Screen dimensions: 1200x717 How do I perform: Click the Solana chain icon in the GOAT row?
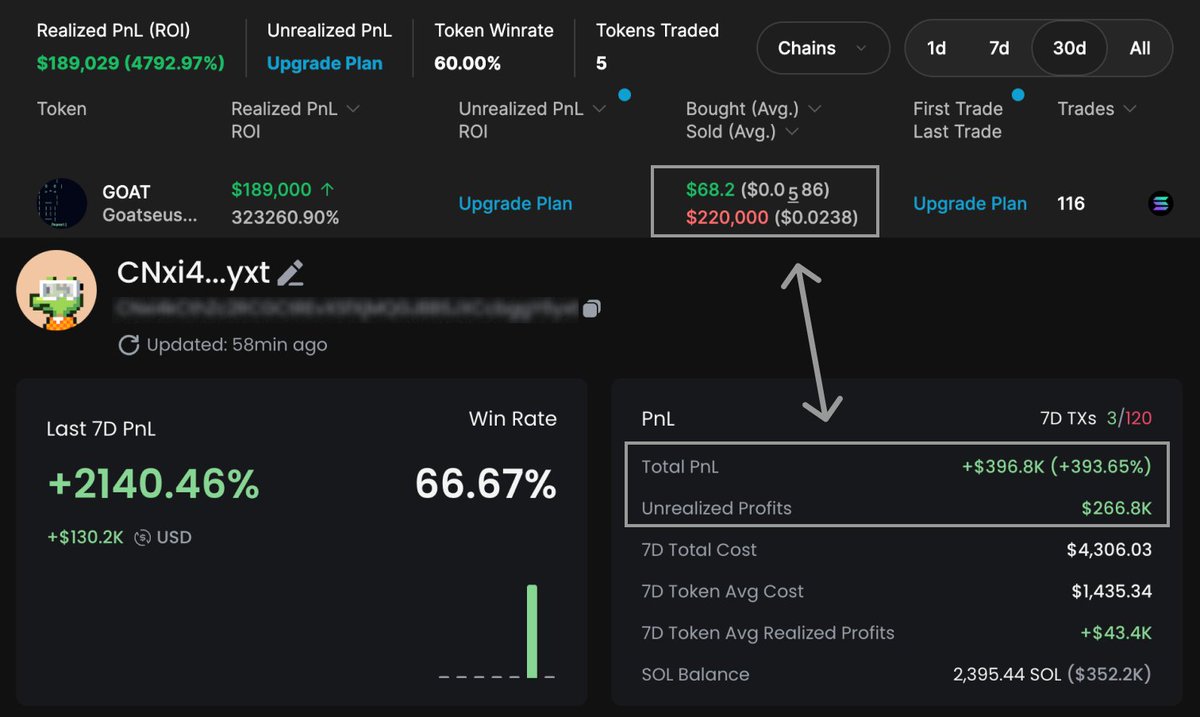click(1162, 203)
